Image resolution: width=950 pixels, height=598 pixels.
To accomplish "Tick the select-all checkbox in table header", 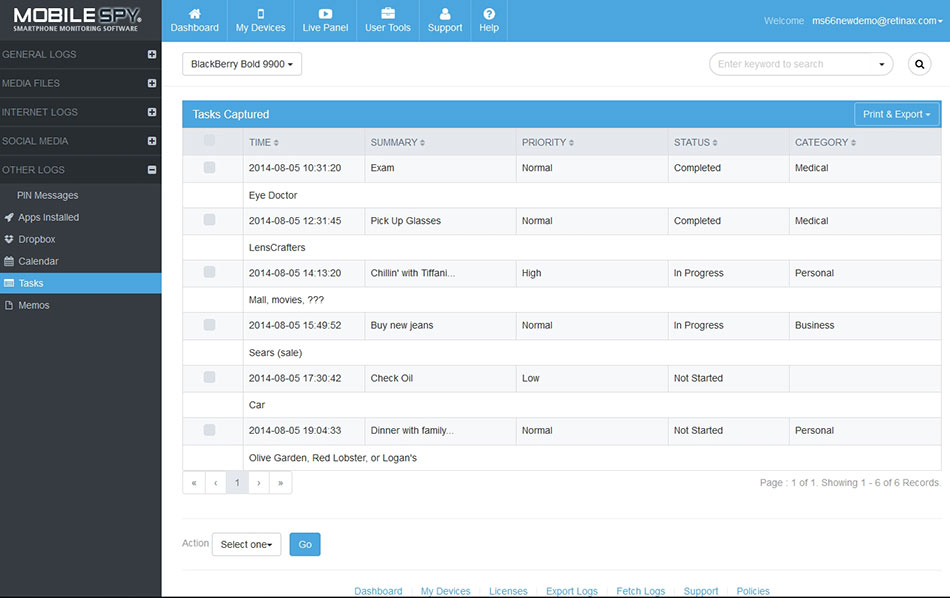I will coord(209,141).
